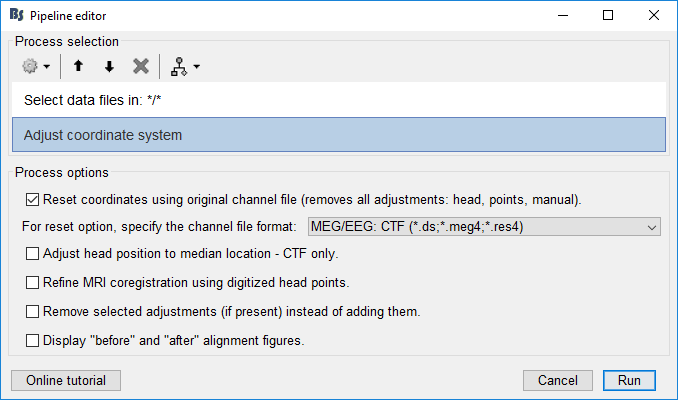
Task: Click the Brainstorm icon in title bar
Action: pos(16,16)
